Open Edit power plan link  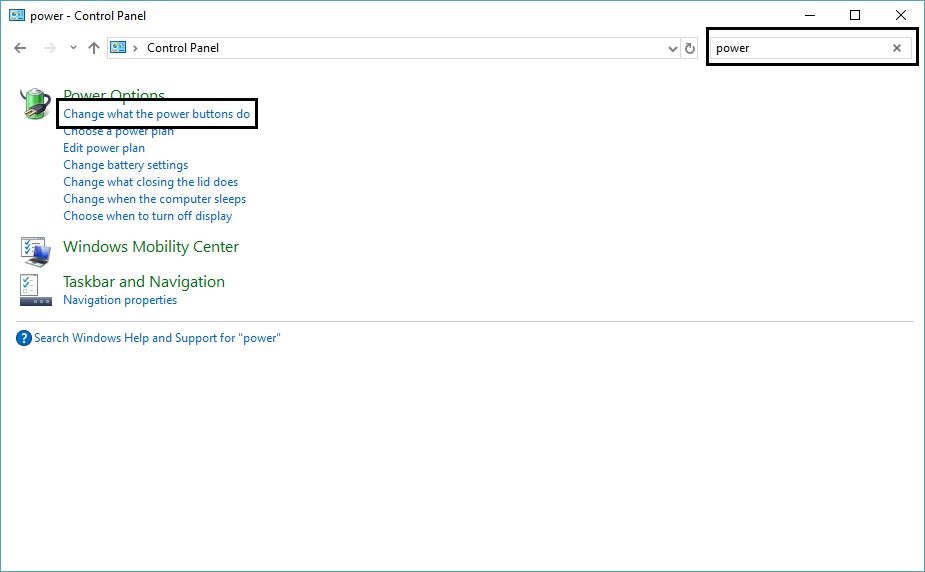point(104,148)
